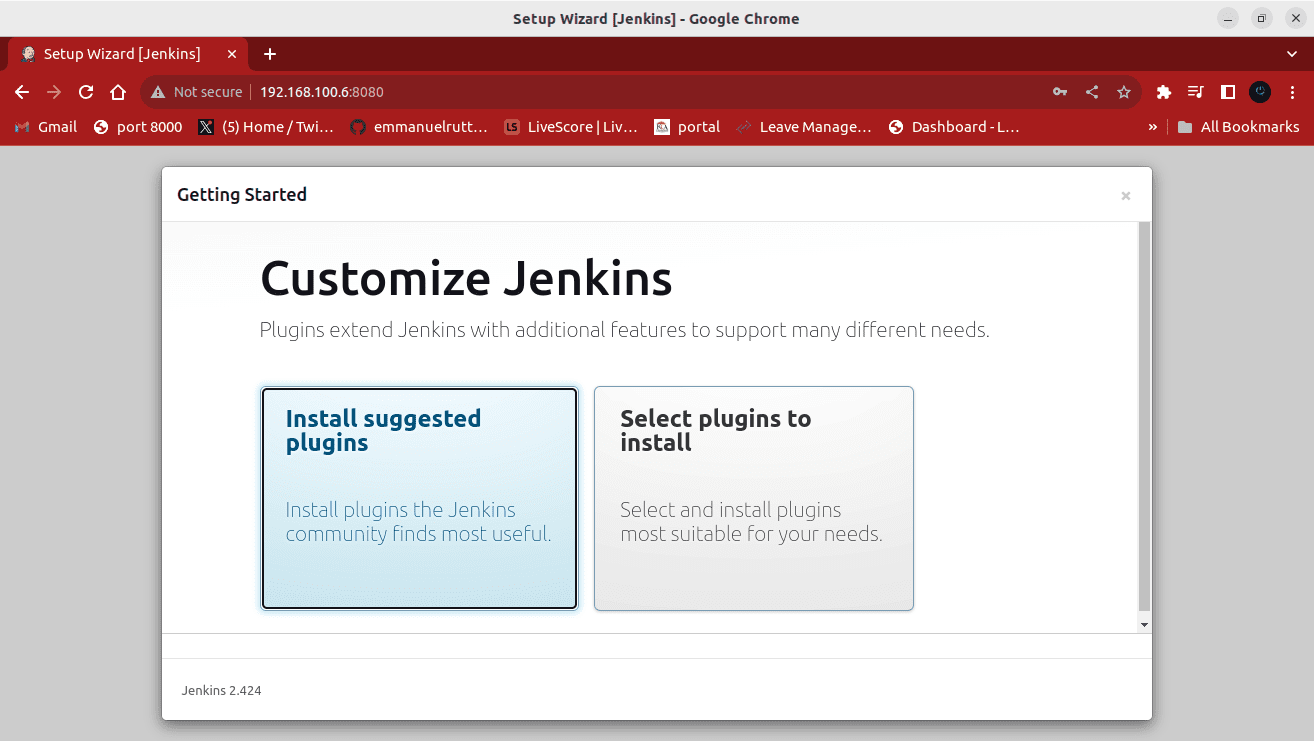The width and height of the screenshot is (1314, 741).
Task: Open a new browser tab
Action: click(x=270, y=54)
